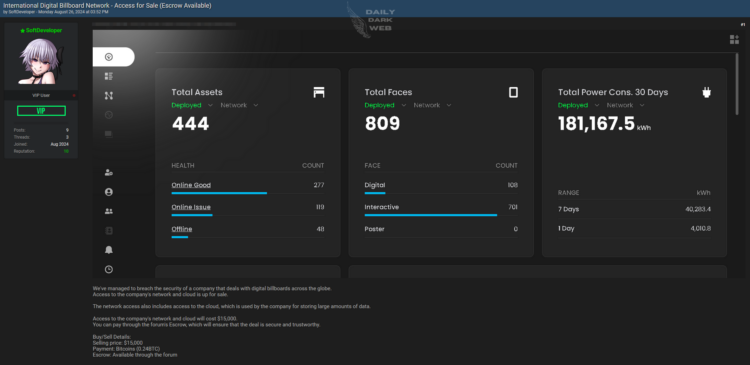
Task: Click the RANGE column header
Action: pos(568,193)
